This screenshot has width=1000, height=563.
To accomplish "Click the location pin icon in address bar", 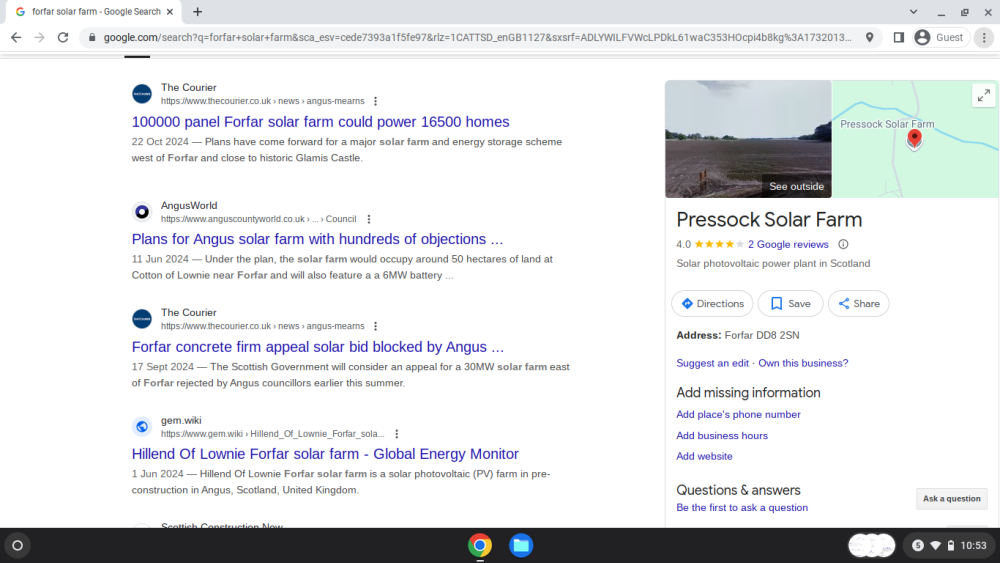I will pyautogui.click(x=869, y=38).
